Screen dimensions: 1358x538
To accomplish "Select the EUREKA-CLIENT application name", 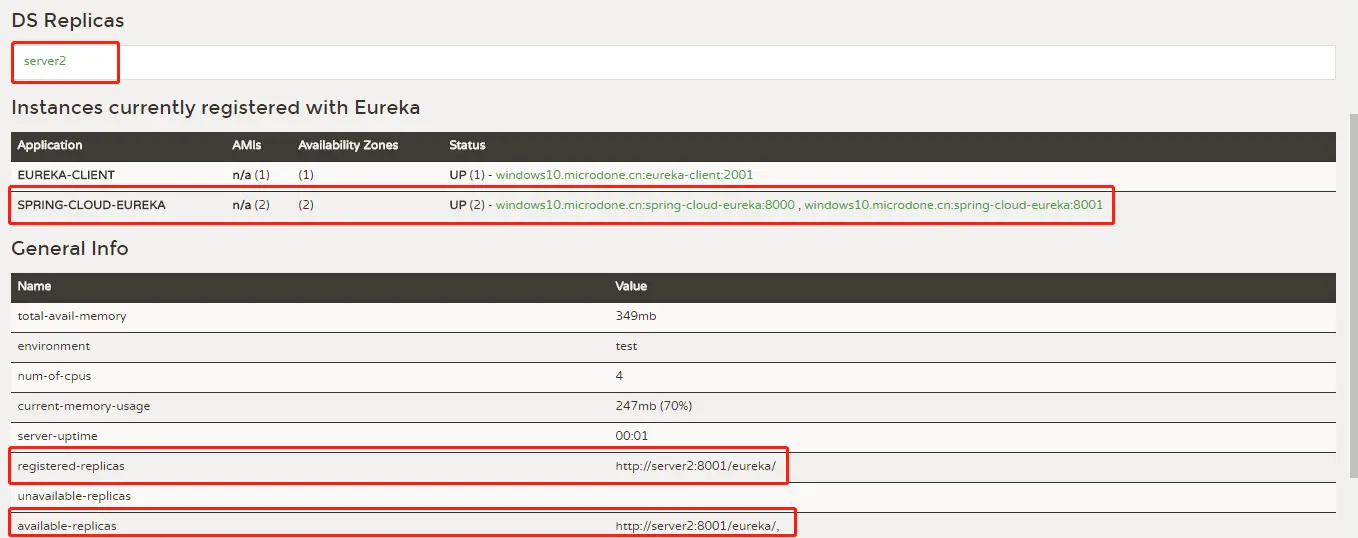I will pyautogui.click(x=66, y=175).
